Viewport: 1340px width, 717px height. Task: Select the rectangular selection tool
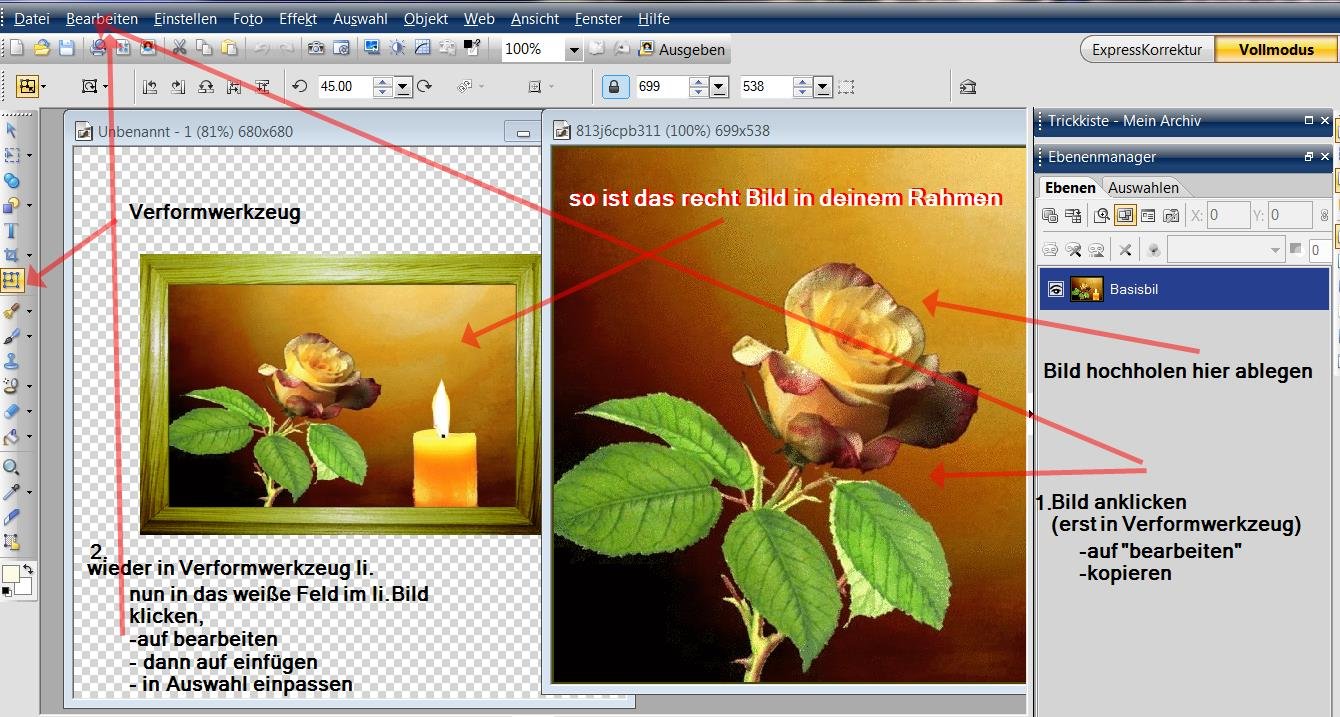click(x=12, y=155)
